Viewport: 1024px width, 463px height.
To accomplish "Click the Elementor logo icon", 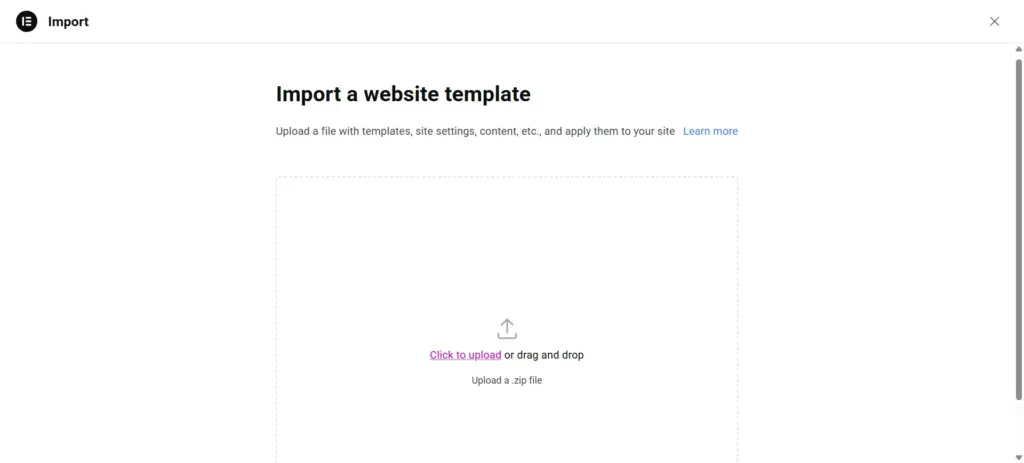I will pyautogui.click(x=26, y=21).
